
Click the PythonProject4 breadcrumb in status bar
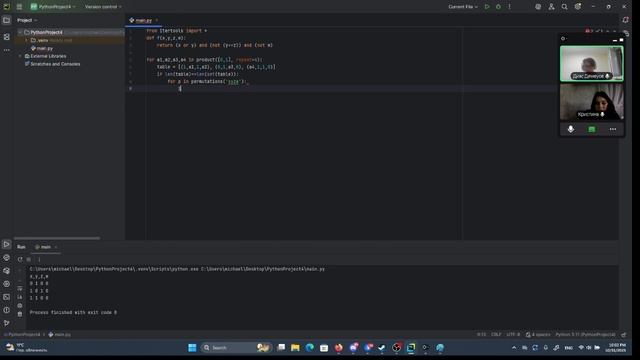click(23, 334)
